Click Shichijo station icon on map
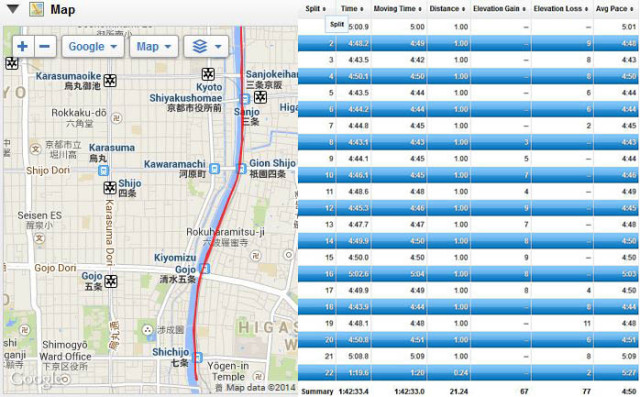 tap(197, 357)
